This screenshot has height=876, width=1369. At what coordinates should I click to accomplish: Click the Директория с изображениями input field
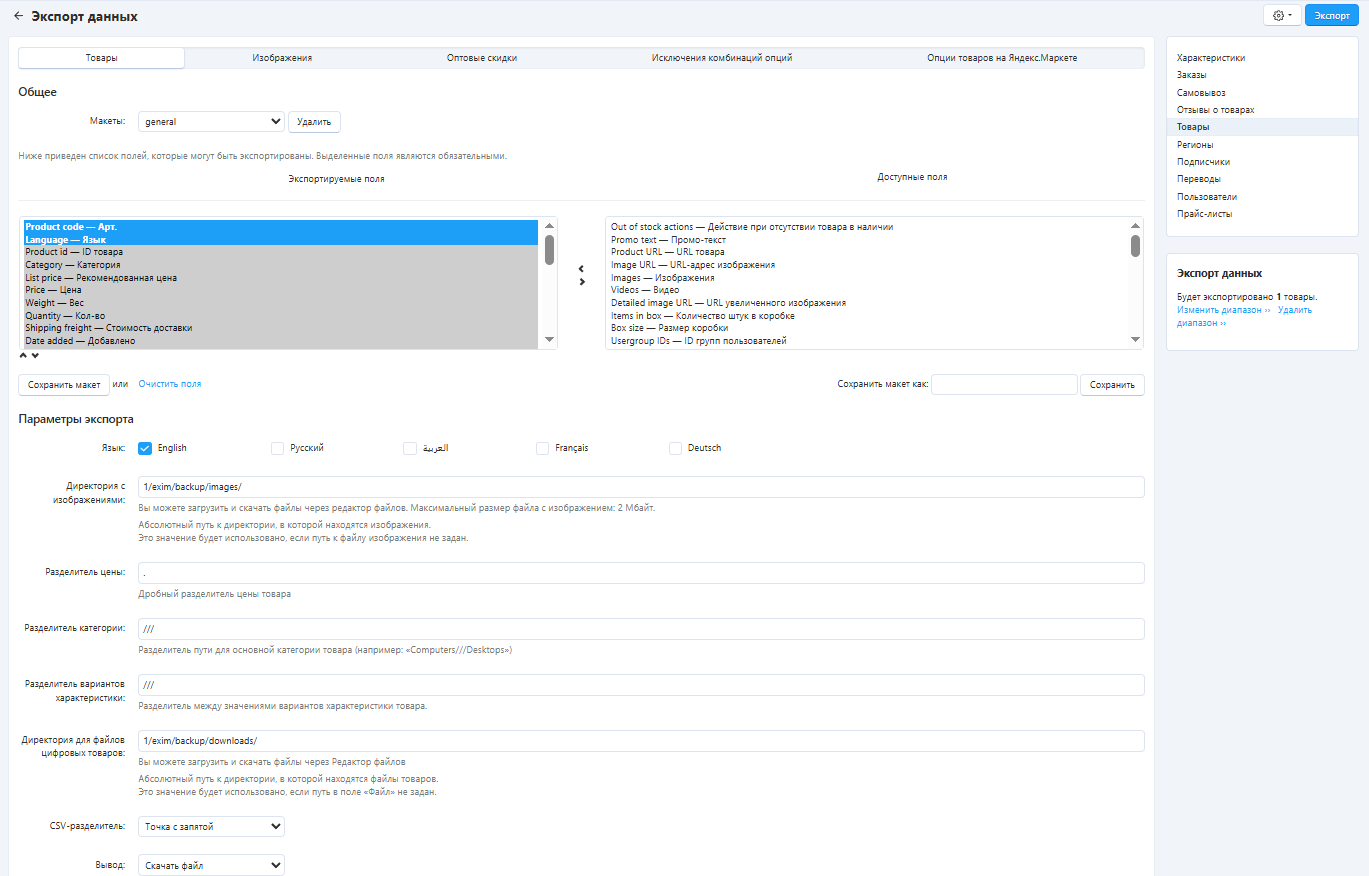641,487
